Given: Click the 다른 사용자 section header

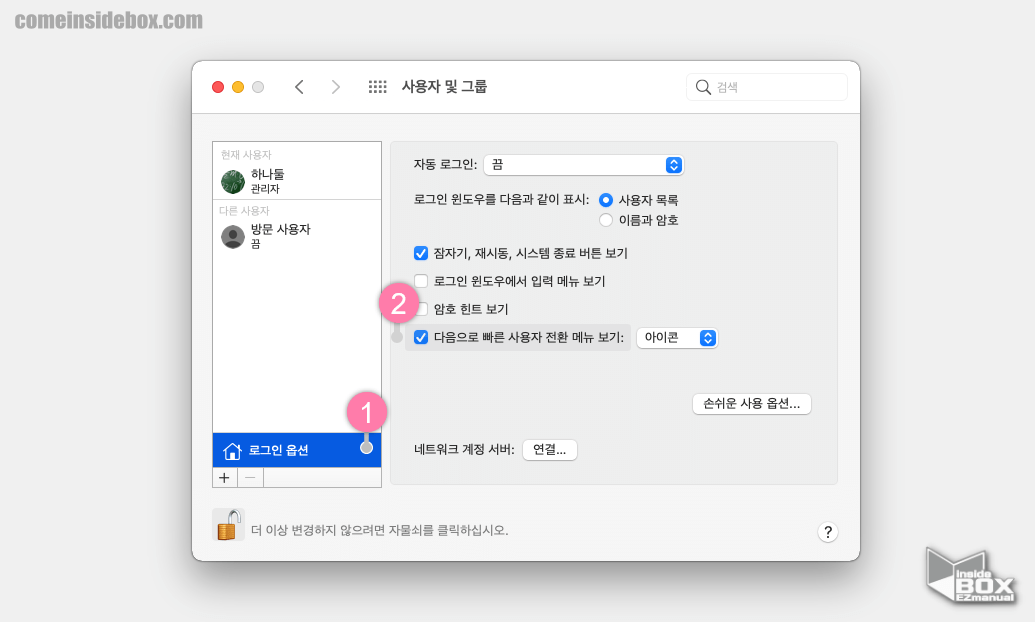Looking at the screenshot, I should click(x=244, y=211).
